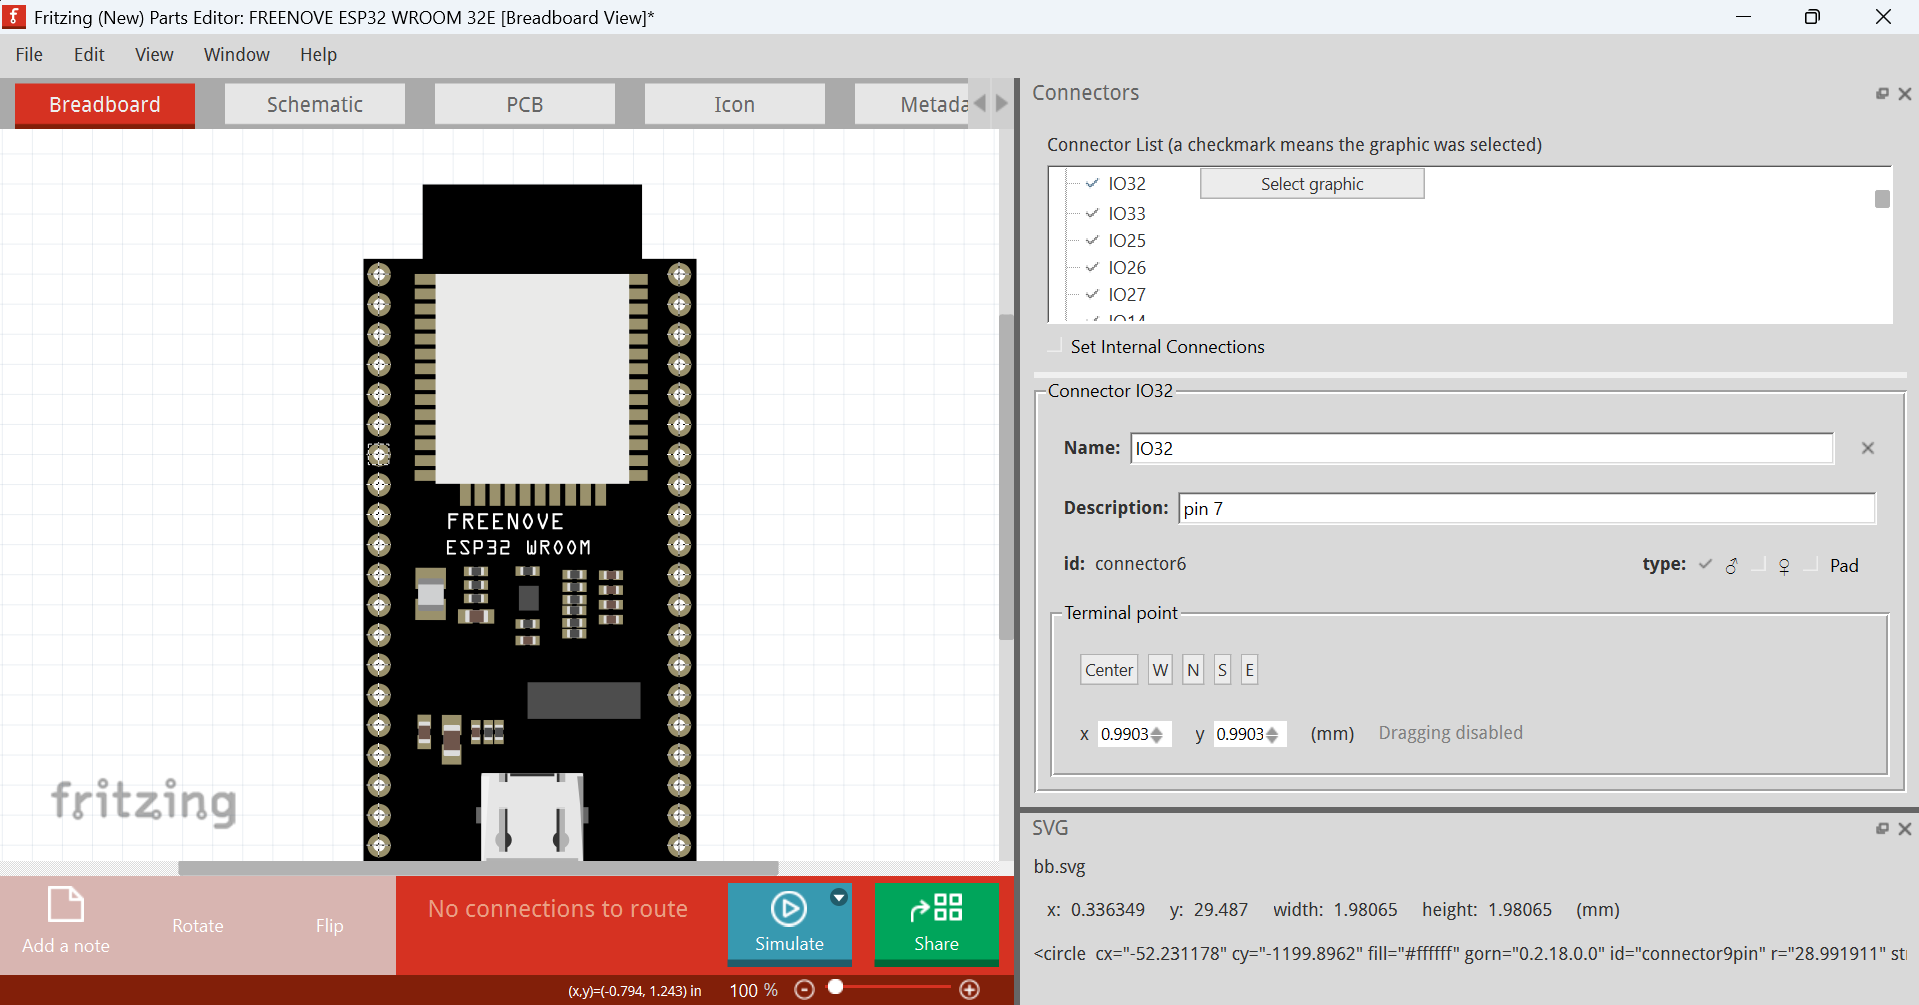Remove connector IO32 with the X icon
Image resolution: width=1919 pixels, height=1005 pixels.
(x=1867, y=448)
